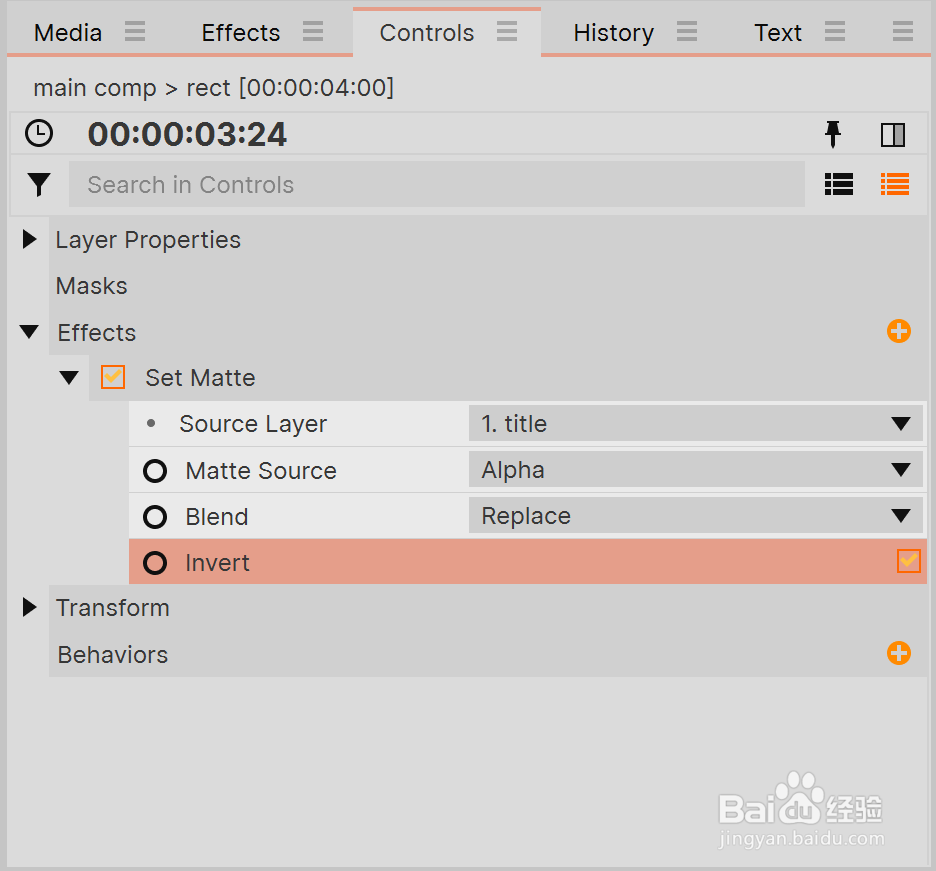The height and width of the screenshot is (871, 936).
Task: Add a new effect with plus icon
Action: click(898, 331)
